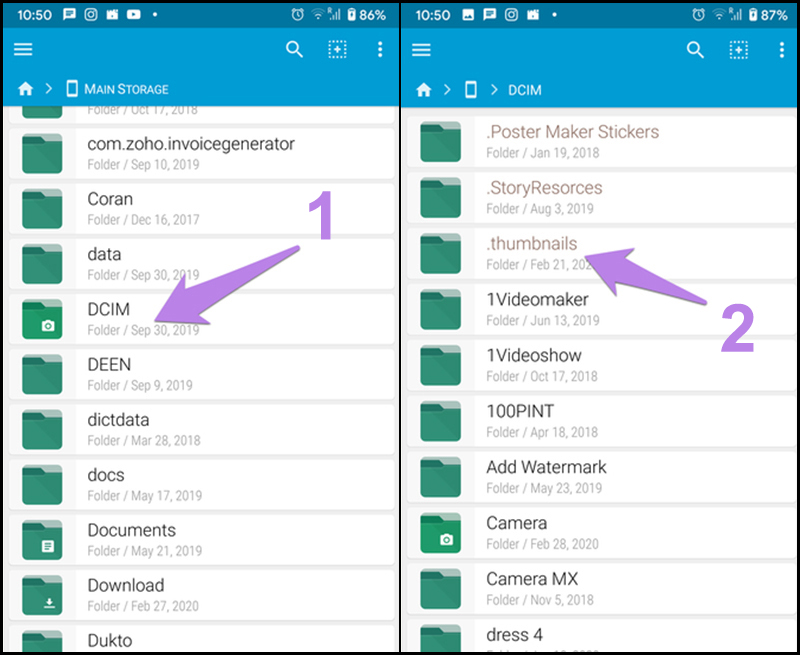The height and width of the screenshot is (655, 800).
Task: Tap the DCIM camera folder icon
Action: pos(42,319)
